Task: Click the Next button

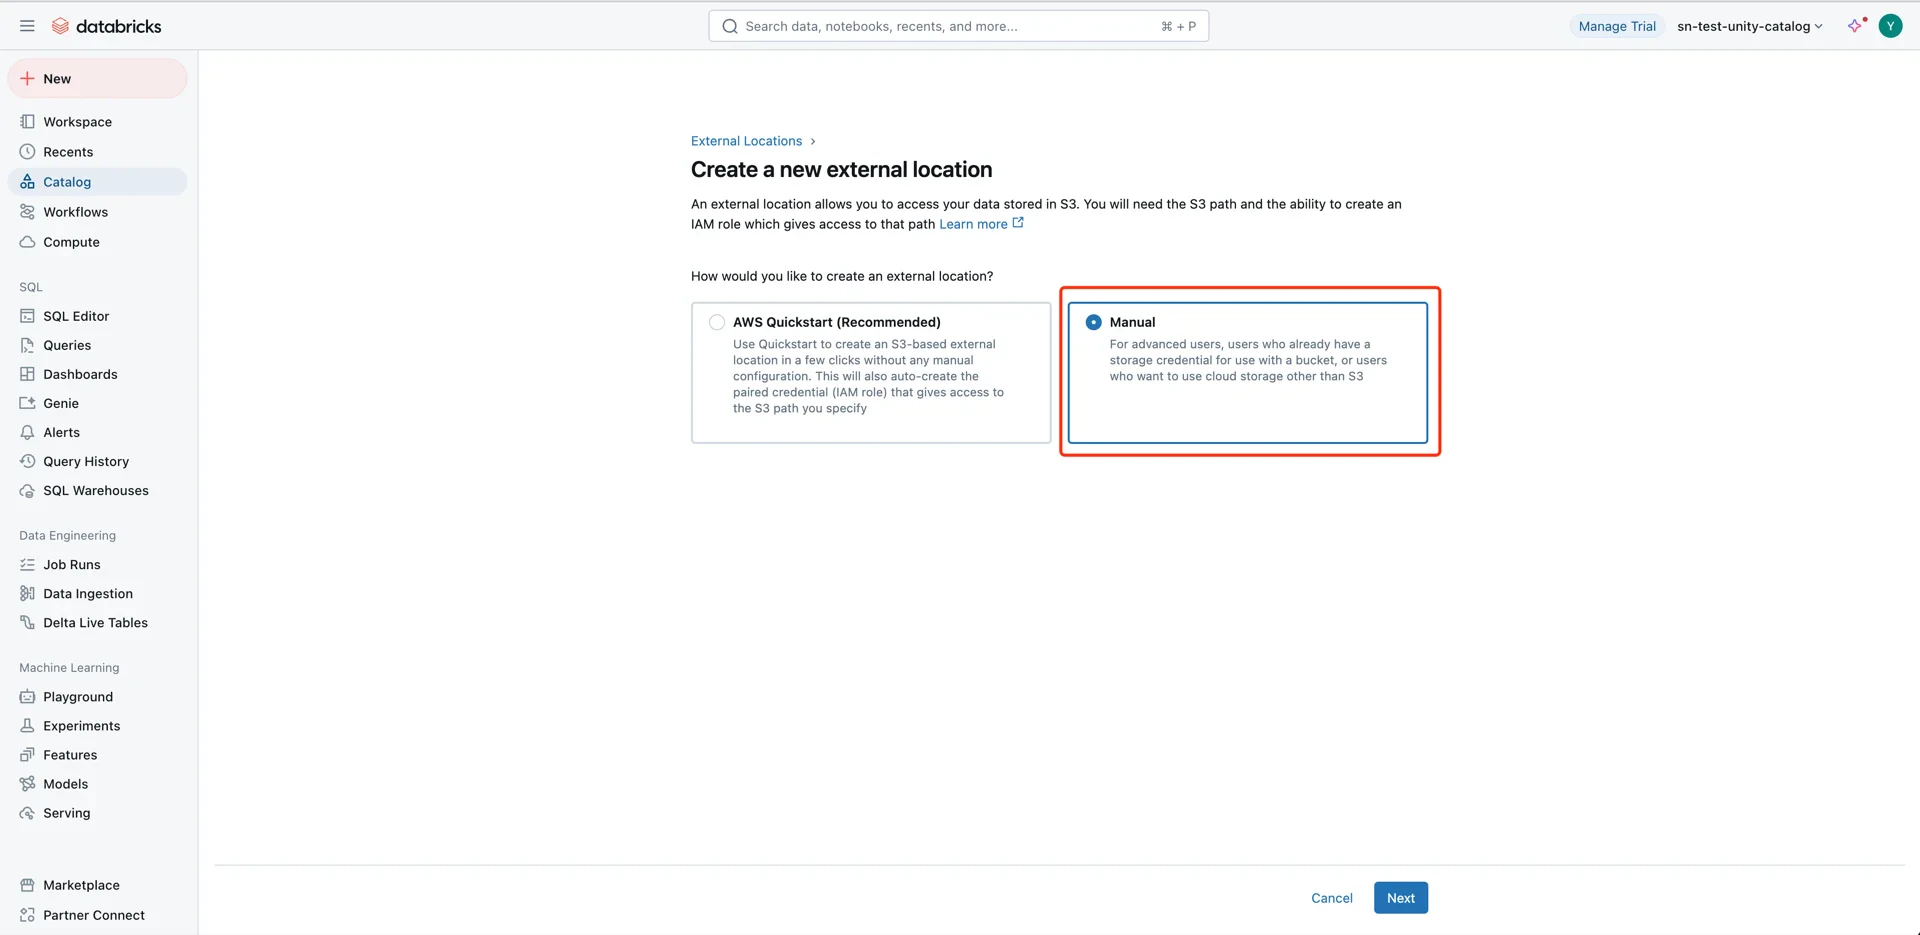Action: pos(1400,898)
